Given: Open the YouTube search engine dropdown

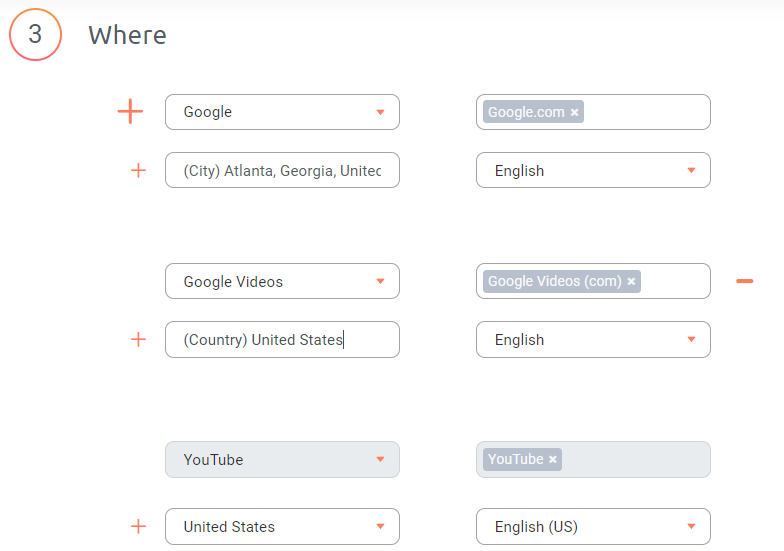Looking at the screenshot, I should pyautogui.click(x=282, y=460).
